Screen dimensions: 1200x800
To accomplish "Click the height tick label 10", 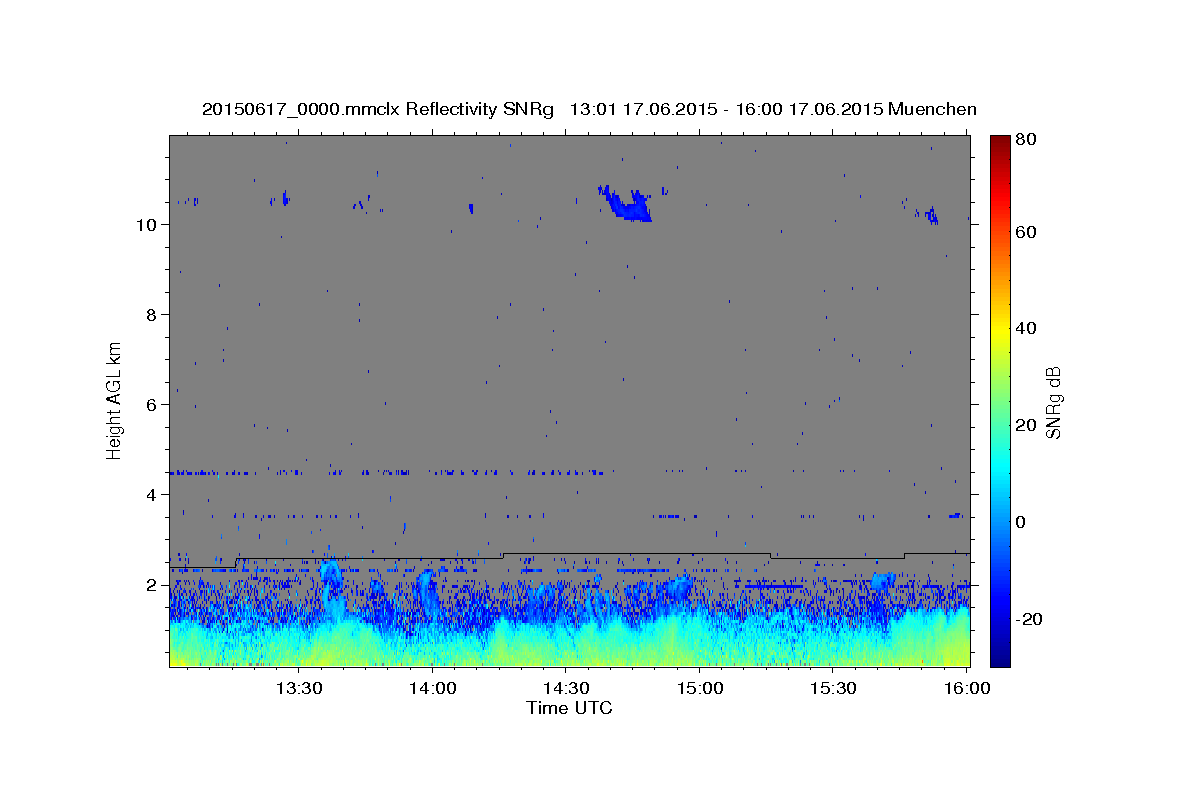I will coord(149,225).
